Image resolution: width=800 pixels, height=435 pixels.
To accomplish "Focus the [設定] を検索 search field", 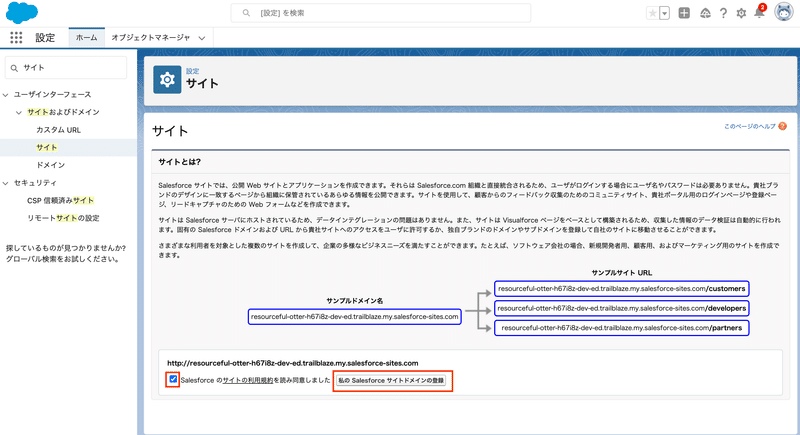I will 381,13.
